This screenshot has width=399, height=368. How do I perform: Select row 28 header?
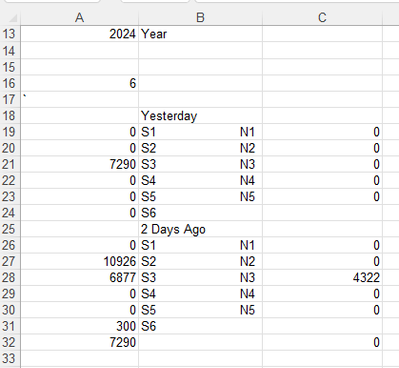(10, 278)
